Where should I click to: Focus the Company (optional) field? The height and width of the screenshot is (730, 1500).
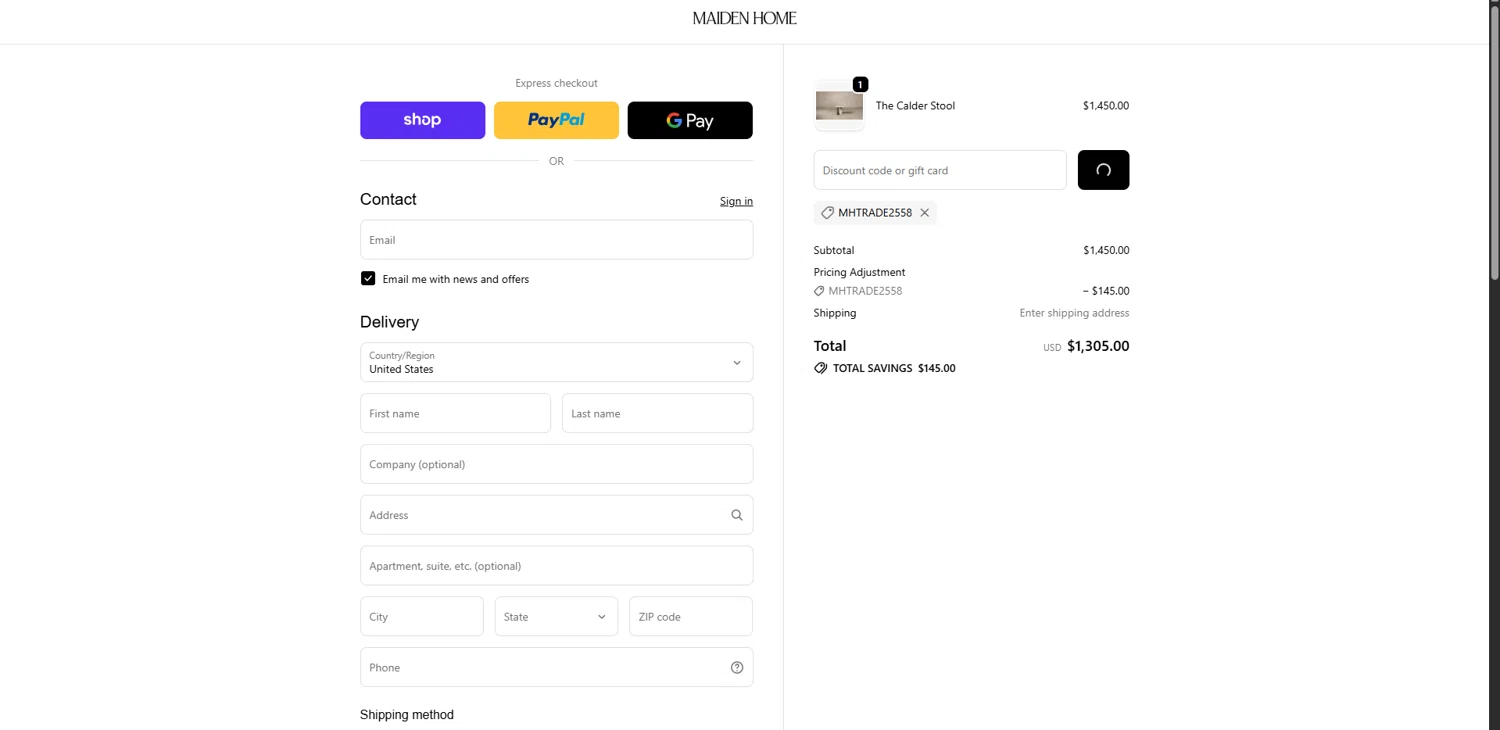(556, 464)
